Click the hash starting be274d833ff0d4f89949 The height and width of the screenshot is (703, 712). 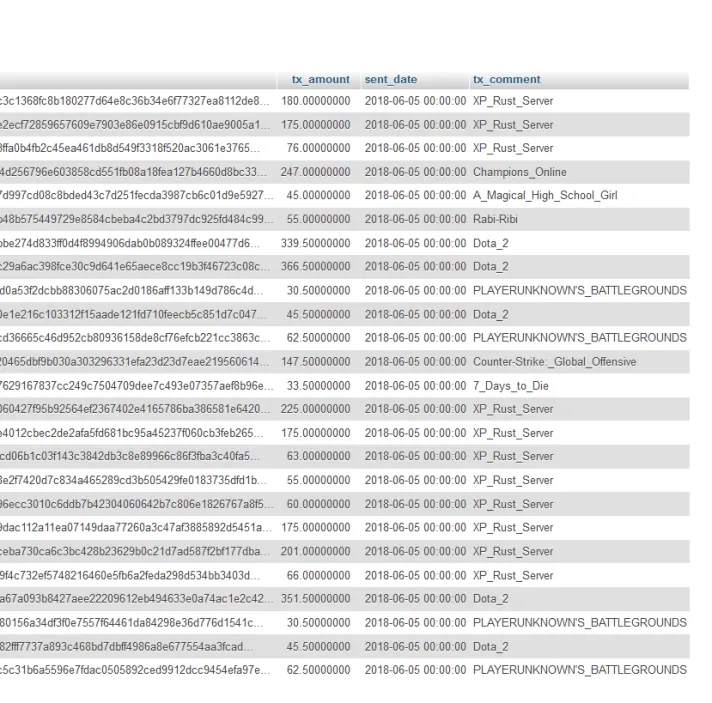130,243
